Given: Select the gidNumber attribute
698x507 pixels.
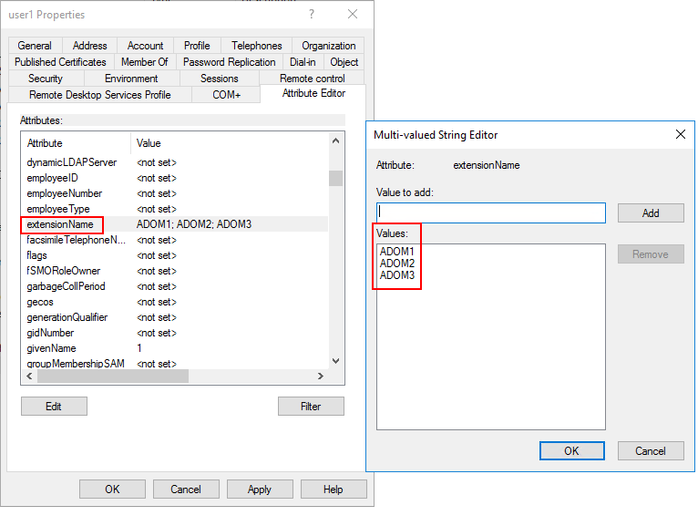Looking at the screenshot, I should pos(174,333).
